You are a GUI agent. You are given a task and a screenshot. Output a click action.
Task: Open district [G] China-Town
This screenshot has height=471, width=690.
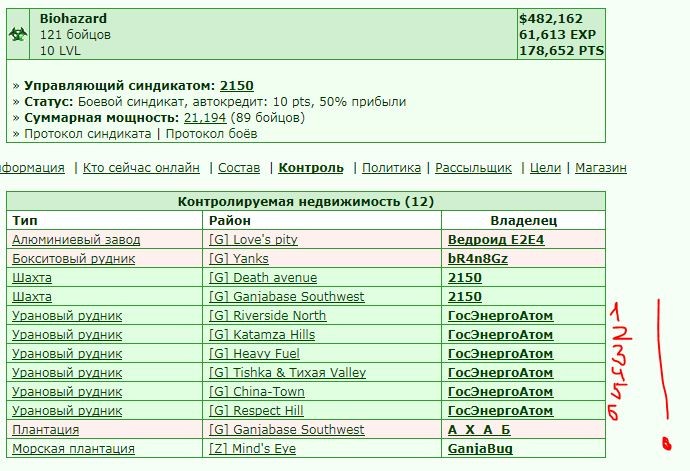point(257,391)
